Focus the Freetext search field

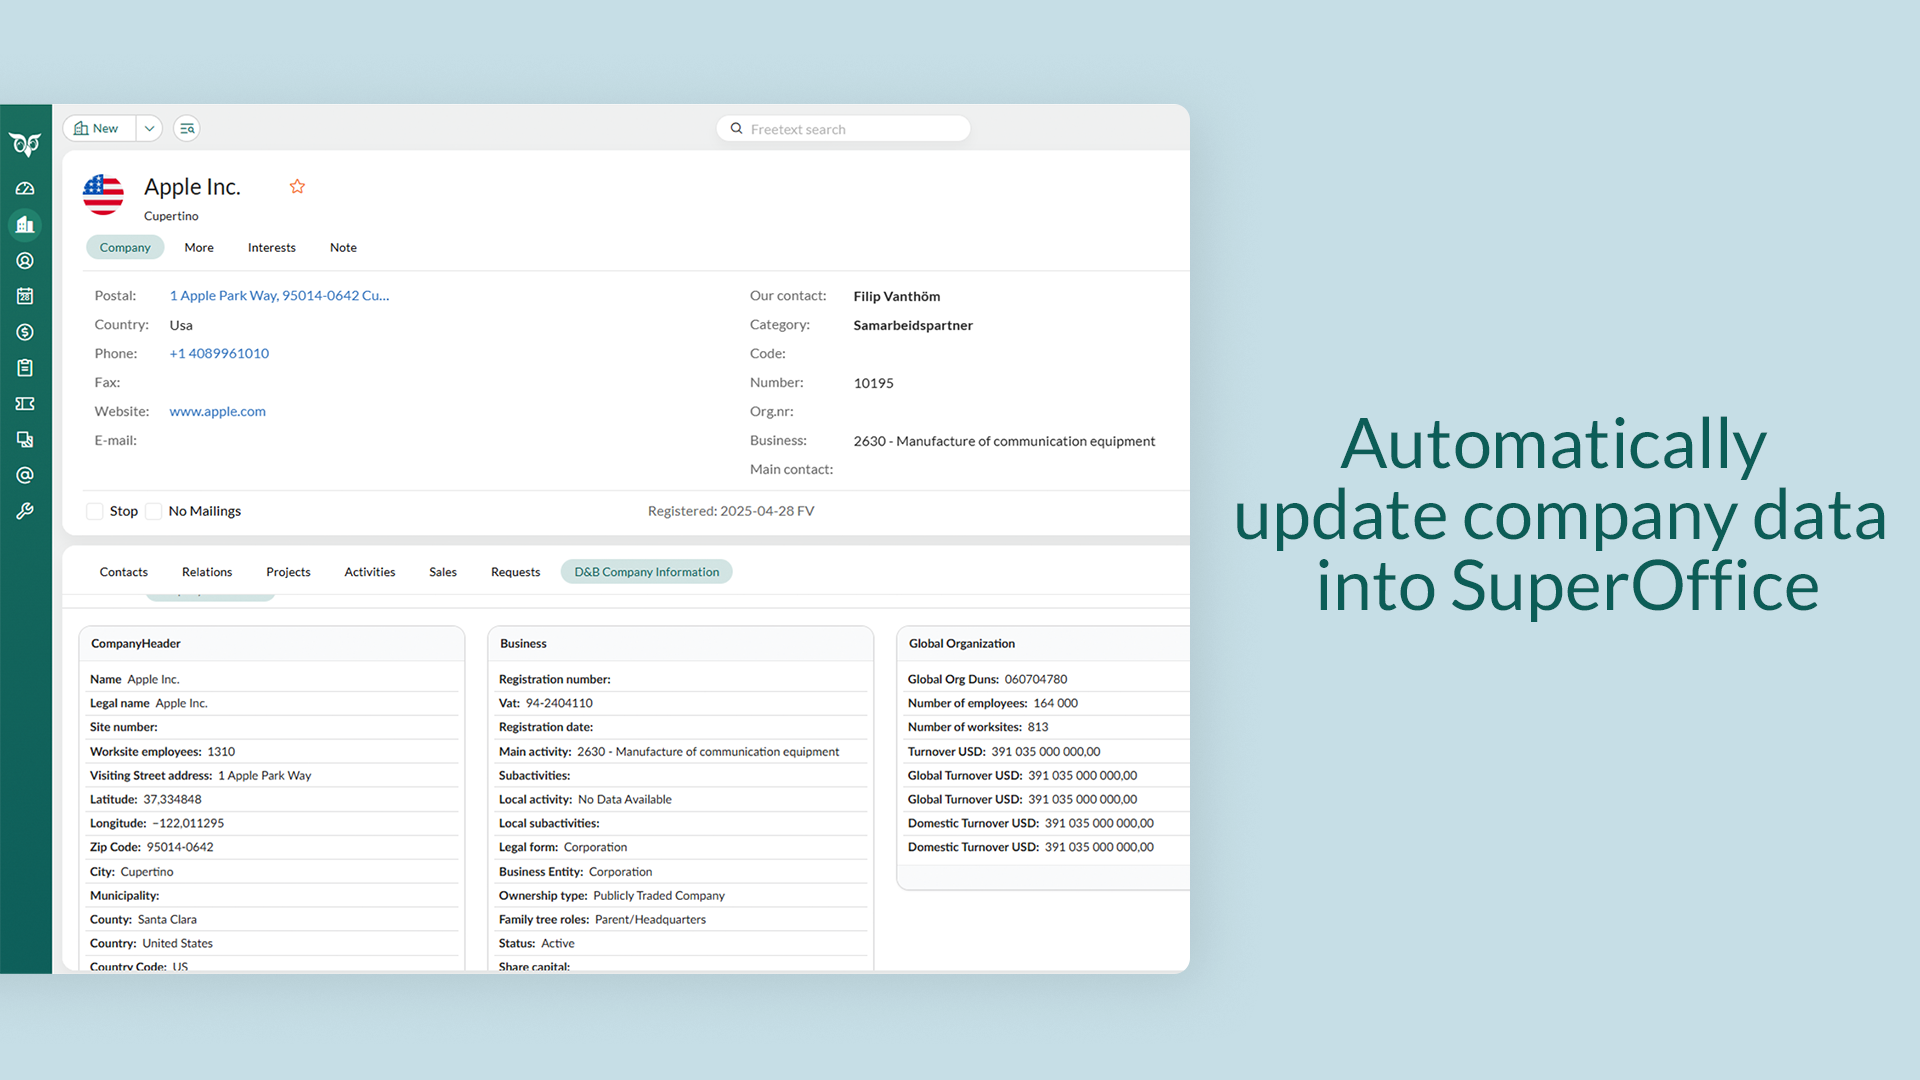(843, 129)
